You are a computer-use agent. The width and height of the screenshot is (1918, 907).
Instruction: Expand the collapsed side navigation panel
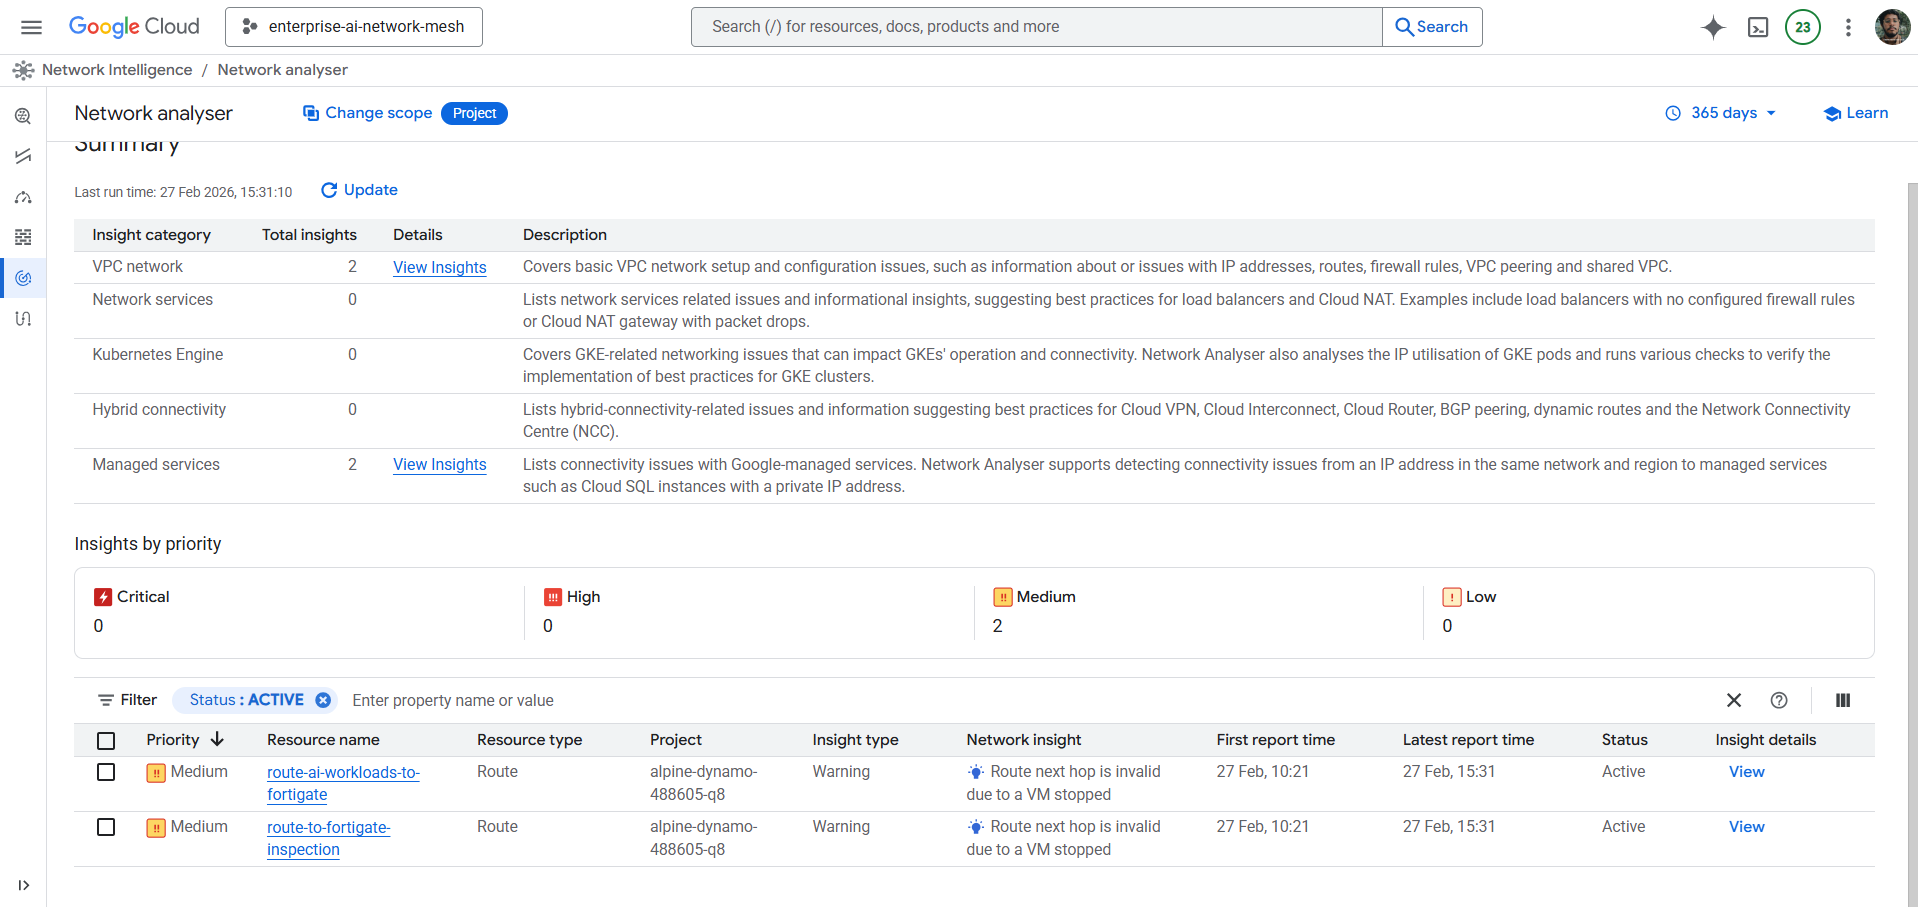point(23,885)
